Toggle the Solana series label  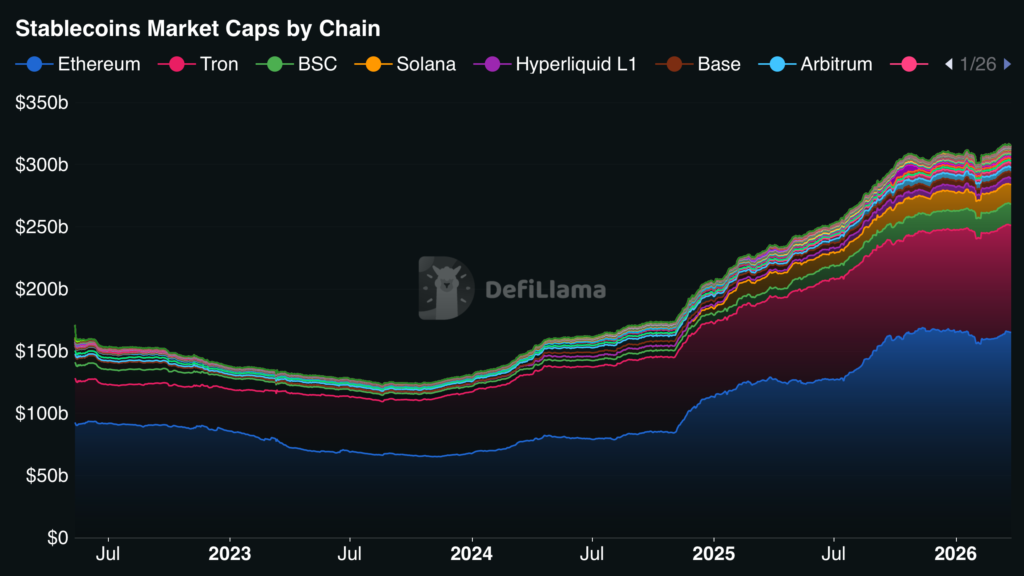click(x=426, y=64)
